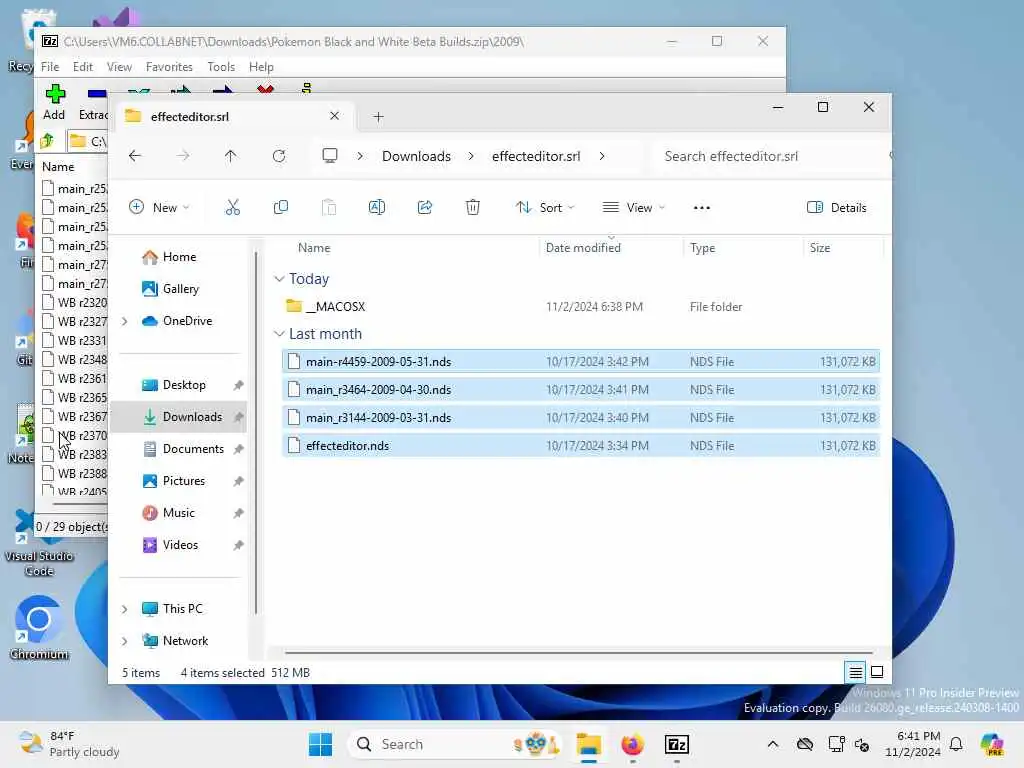Open the New dropdown in Explorer
This screenshot has height=768, width=1024.
pyautogui.click(x=159, y=208)
